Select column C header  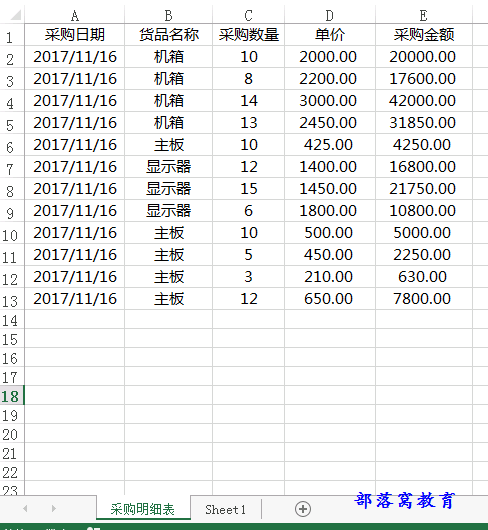(x=248, y=15)
